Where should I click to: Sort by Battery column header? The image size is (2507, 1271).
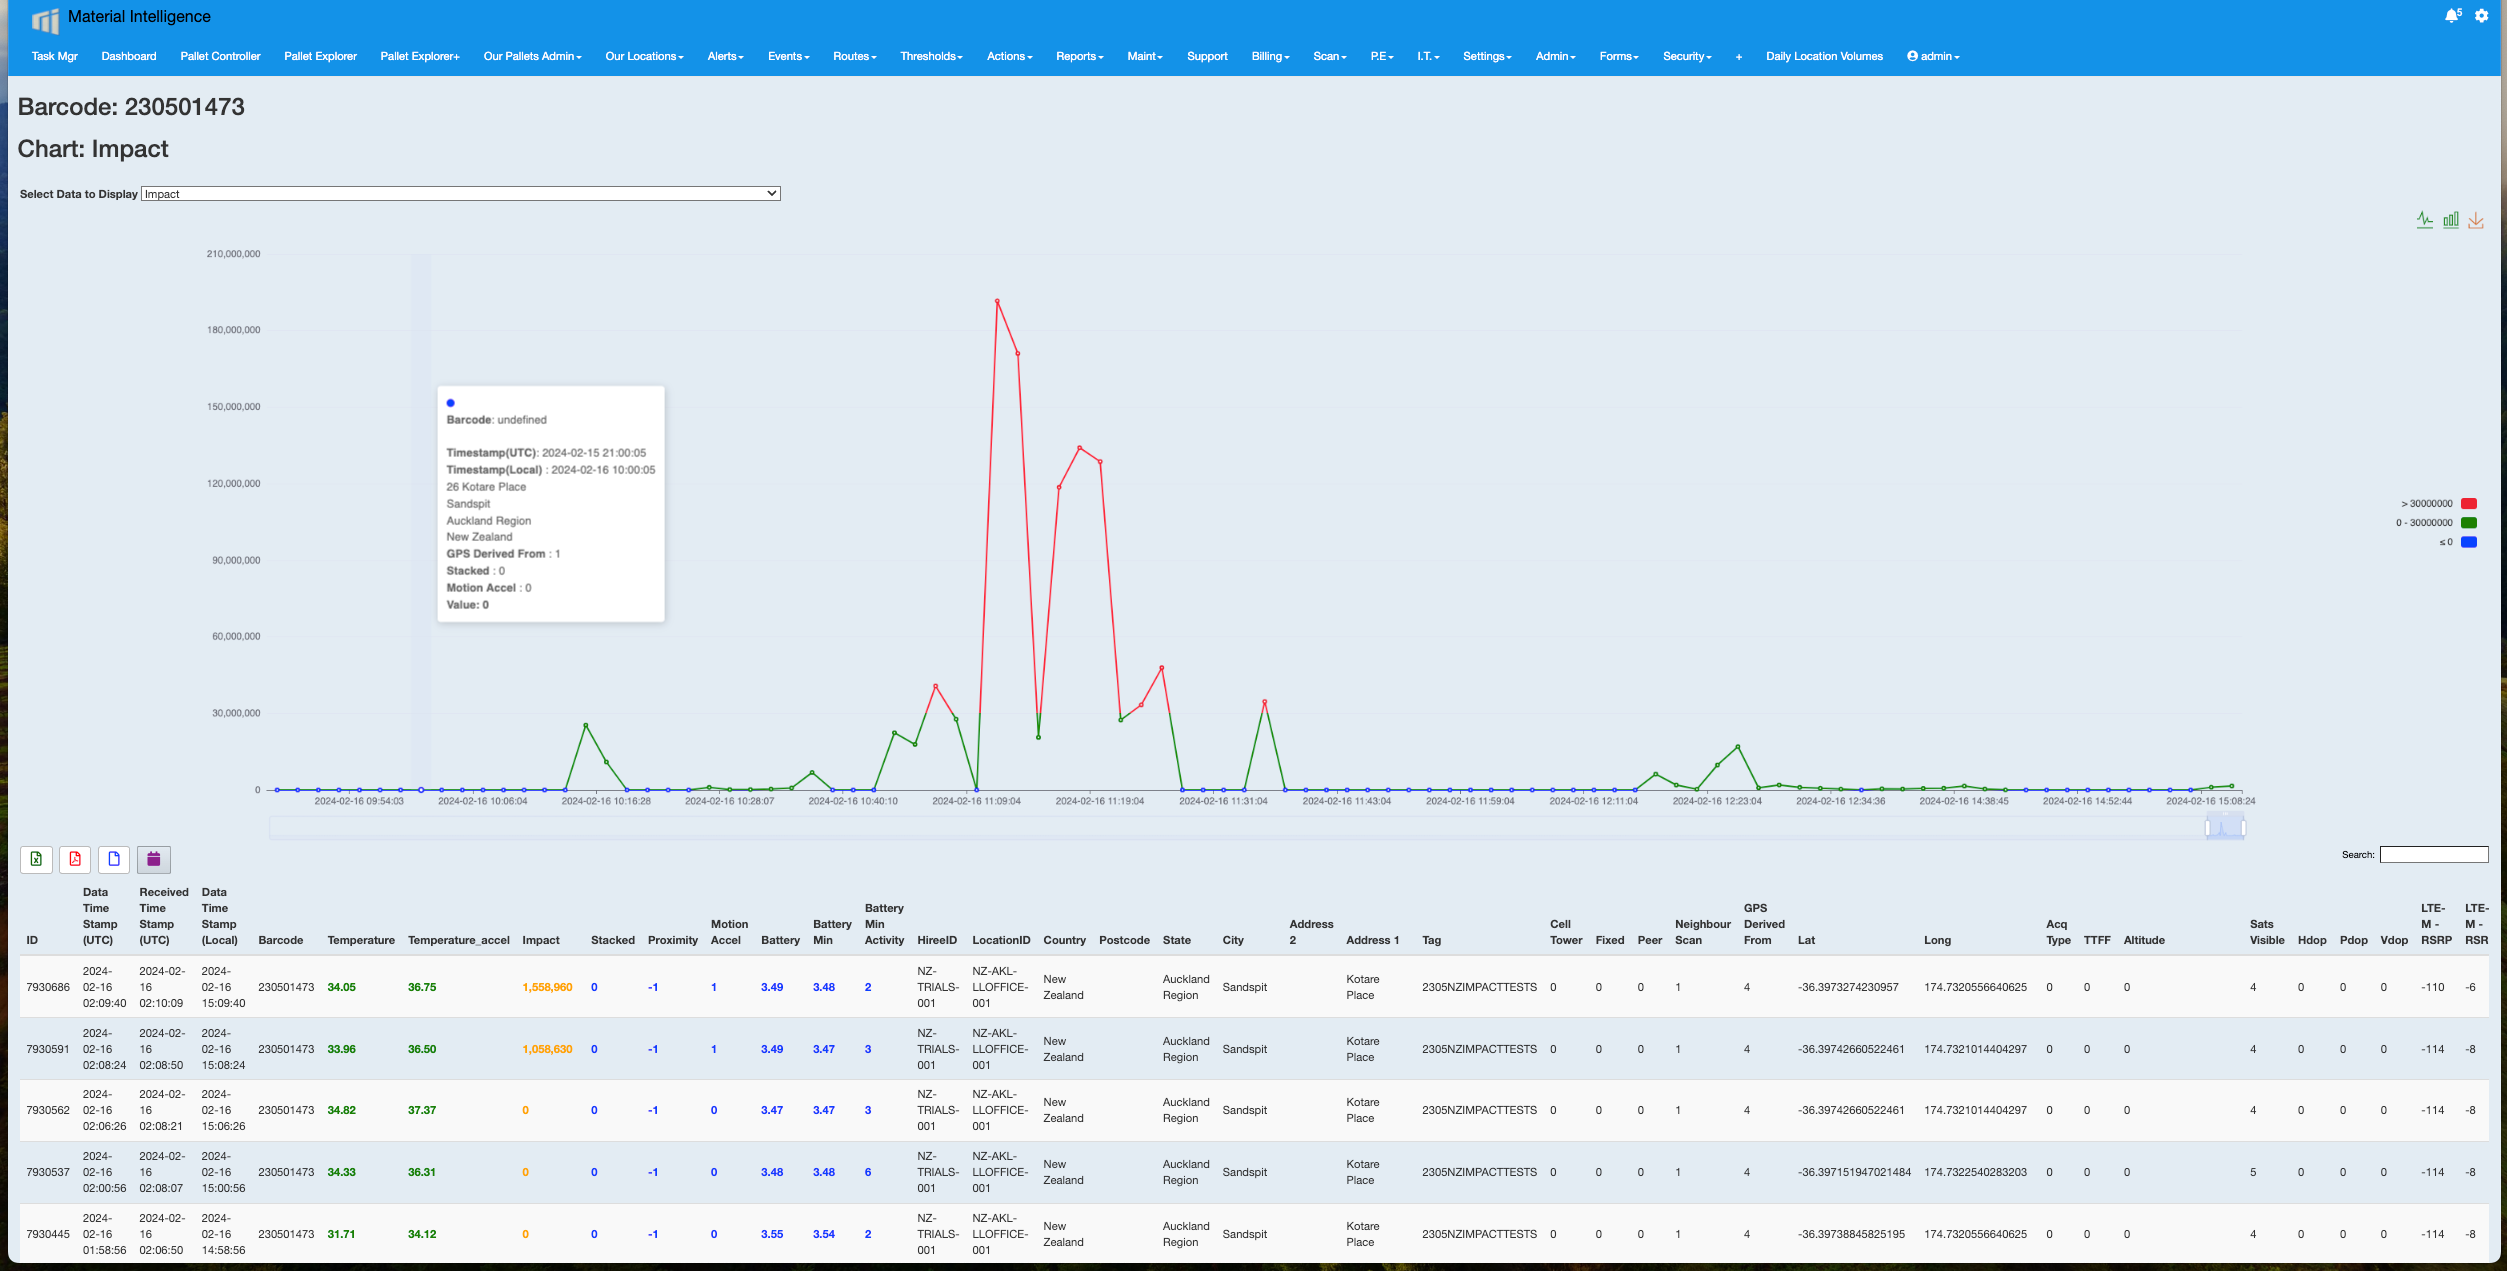[x=780, y=940]
